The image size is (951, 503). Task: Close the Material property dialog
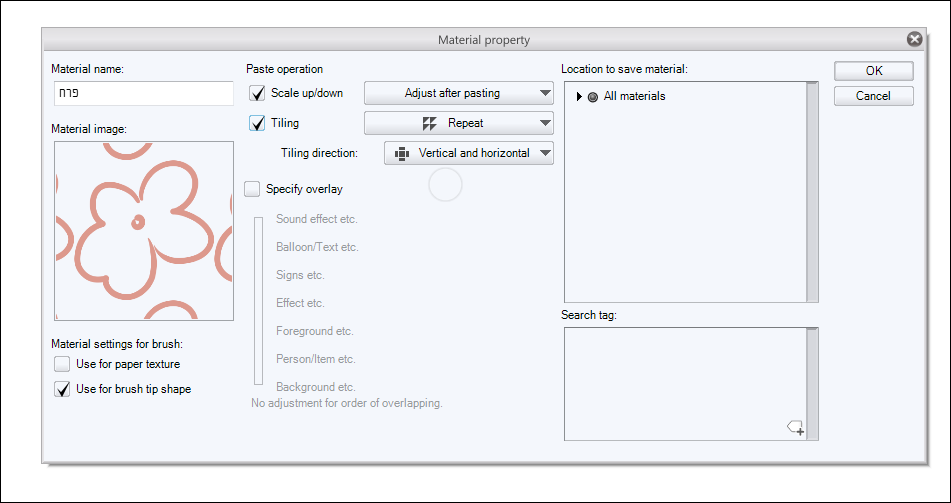(914, 40)
